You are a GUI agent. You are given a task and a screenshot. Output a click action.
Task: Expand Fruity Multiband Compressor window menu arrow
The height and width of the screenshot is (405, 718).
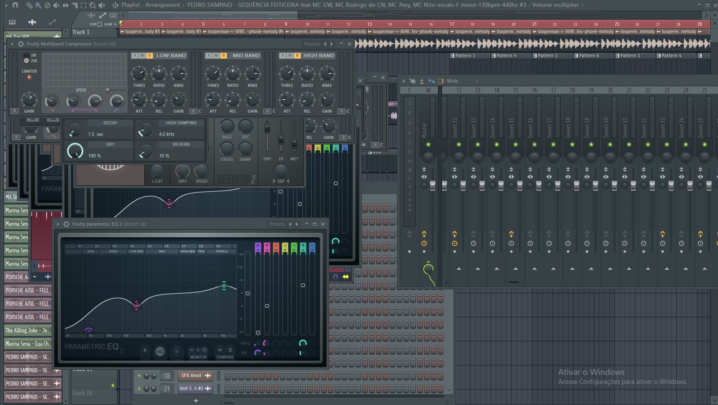click(x=11, y=44)
